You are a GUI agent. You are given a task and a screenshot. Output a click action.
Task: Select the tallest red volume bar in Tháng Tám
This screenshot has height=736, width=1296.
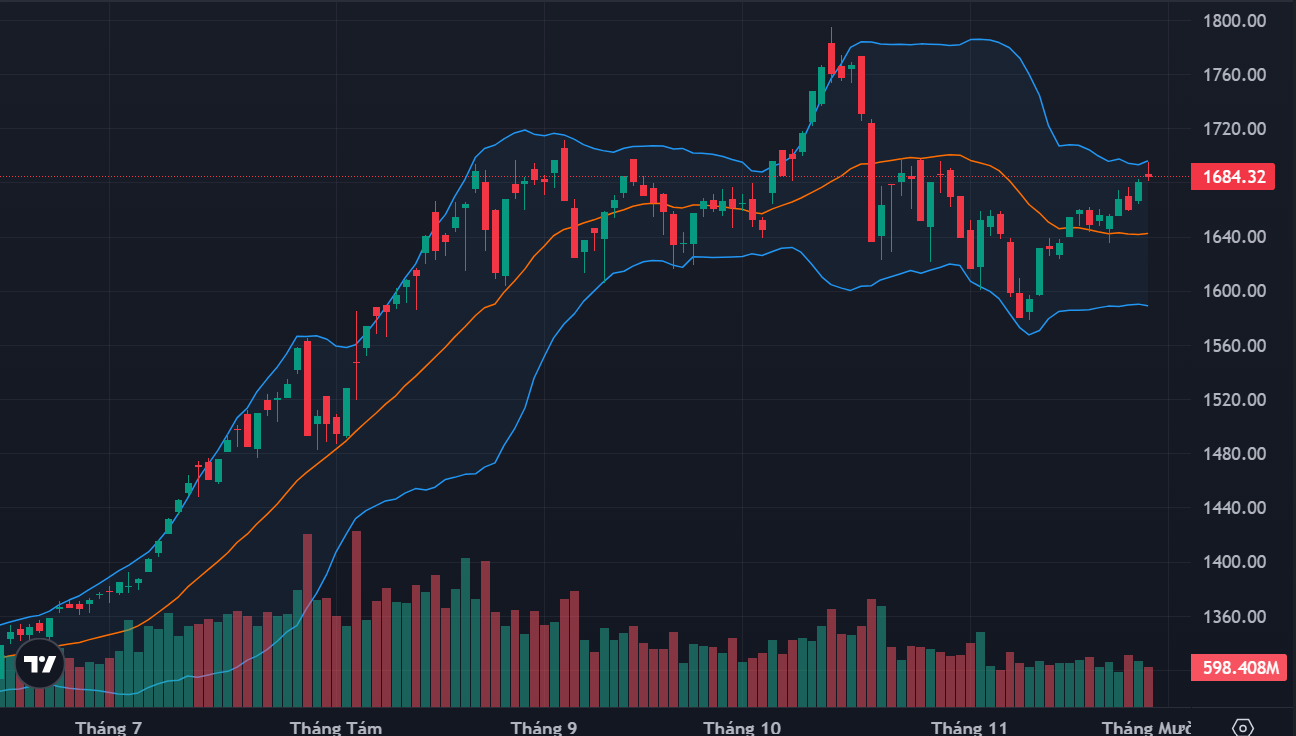[x=356, y=619]
